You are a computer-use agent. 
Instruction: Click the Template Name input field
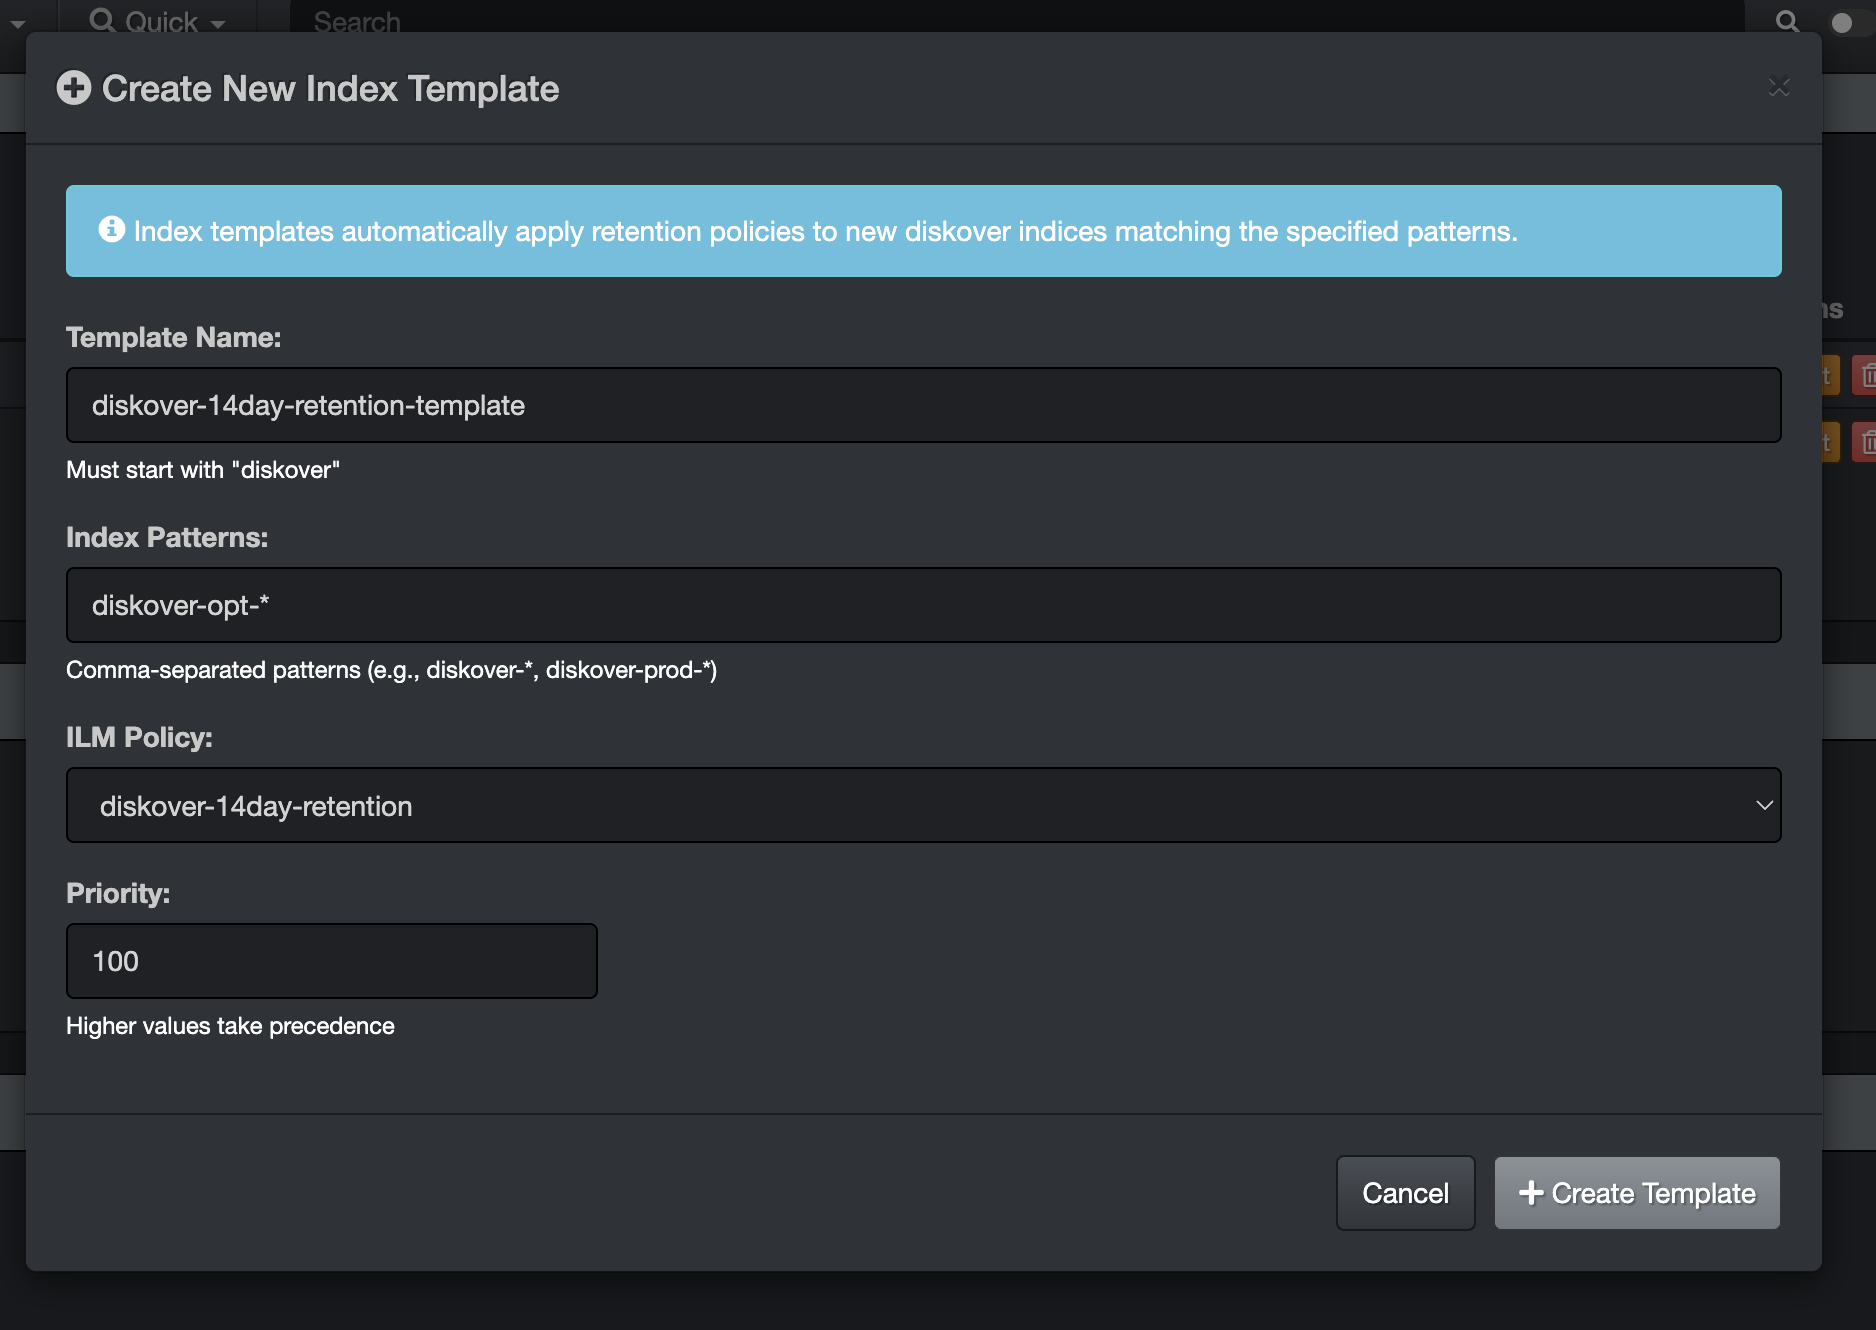pos(923,405)
